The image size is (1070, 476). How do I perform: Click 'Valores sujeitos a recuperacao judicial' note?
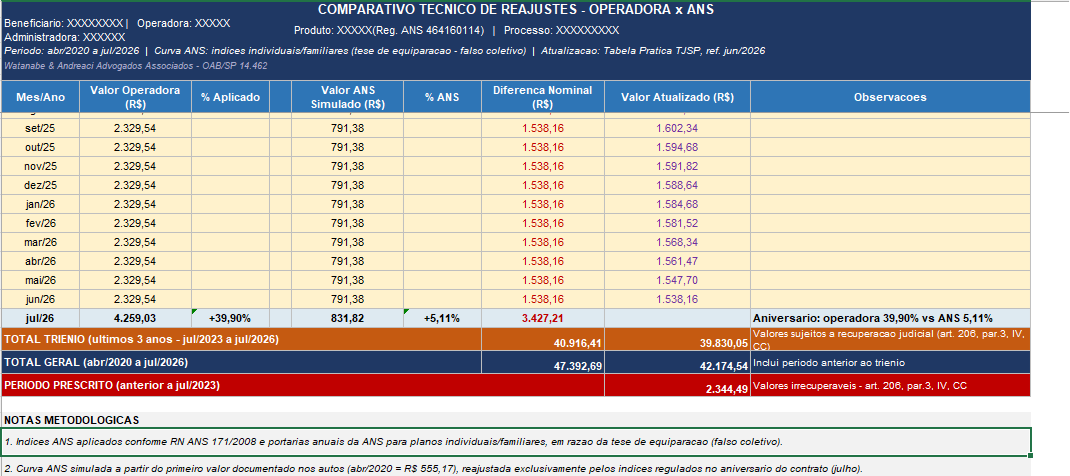point(890,339)
